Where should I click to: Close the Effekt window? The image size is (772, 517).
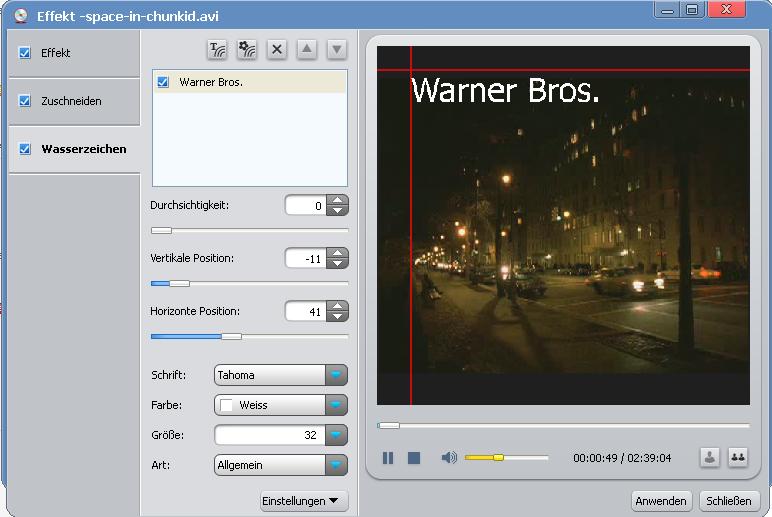point(727,10)
